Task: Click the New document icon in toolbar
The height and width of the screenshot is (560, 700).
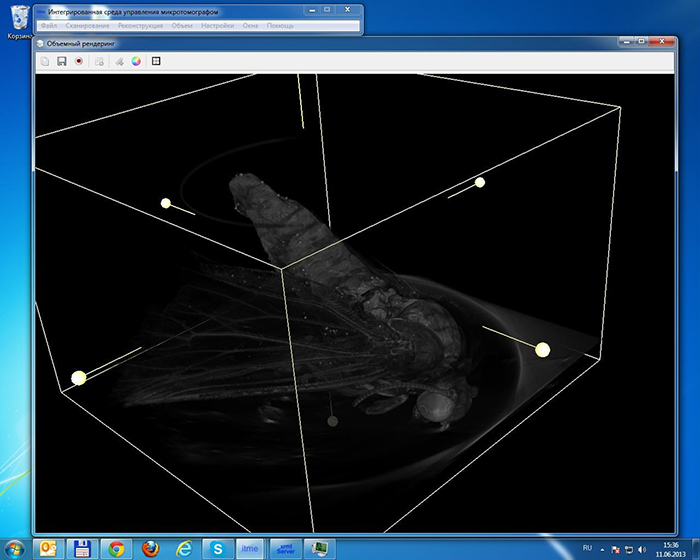Action: point(45,61)
